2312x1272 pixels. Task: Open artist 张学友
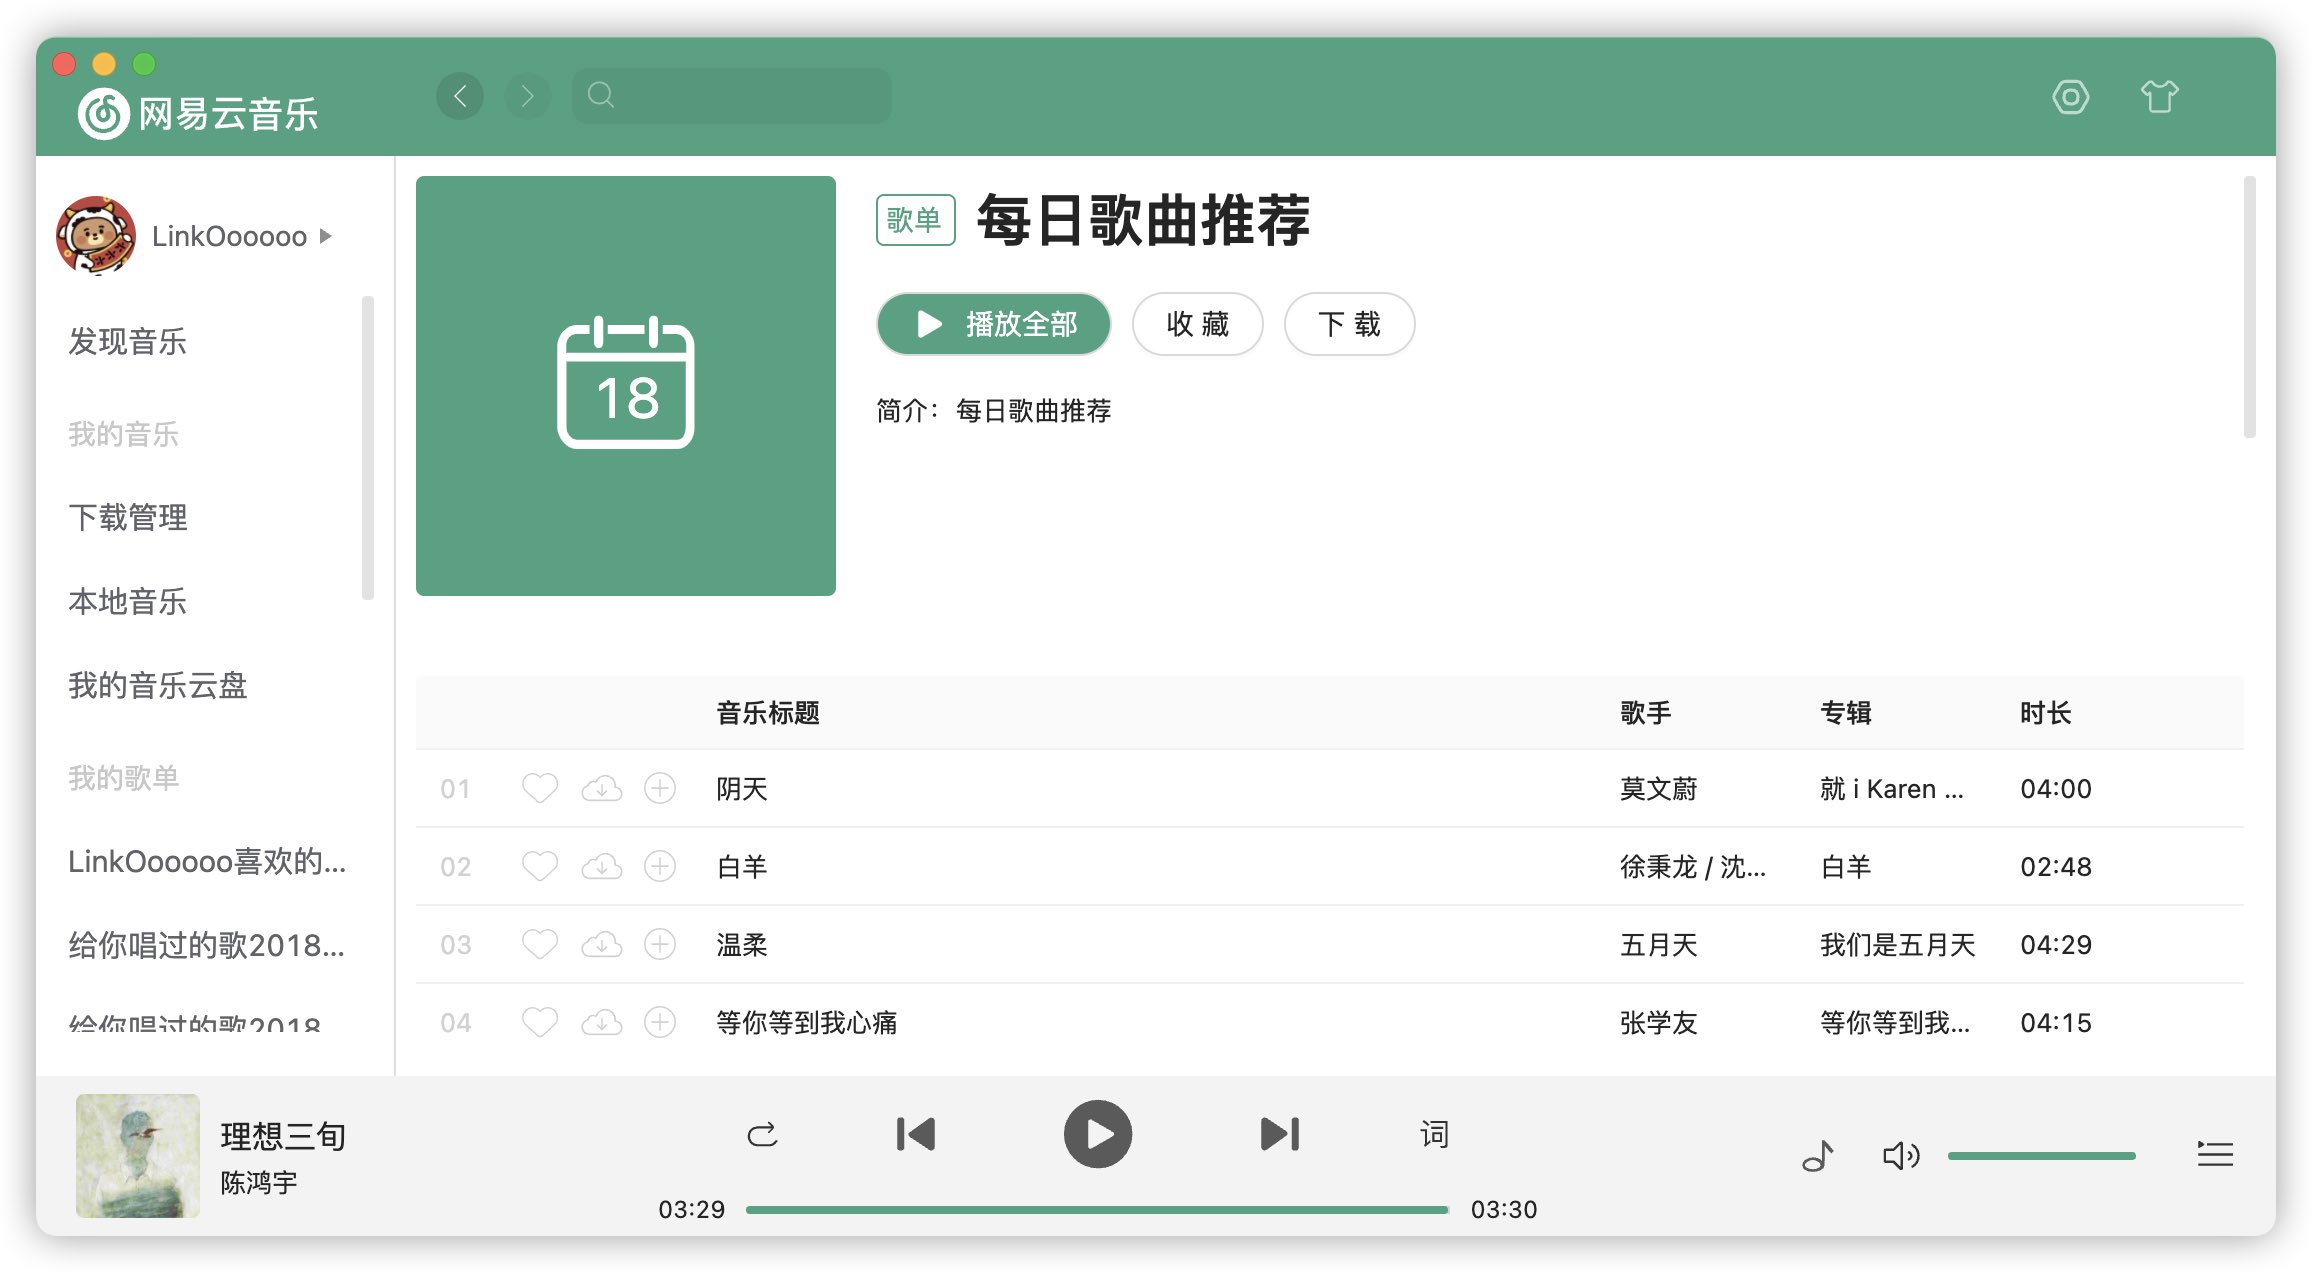[1659, 1023]
